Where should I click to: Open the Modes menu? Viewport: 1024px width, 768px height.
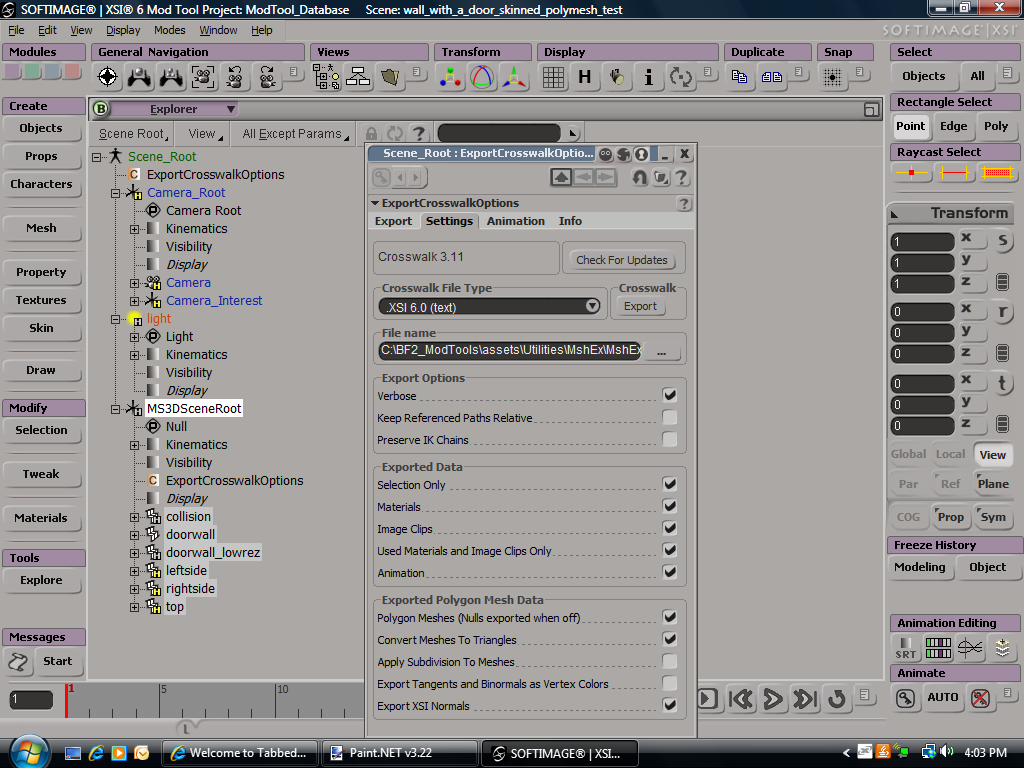[170, 30]
